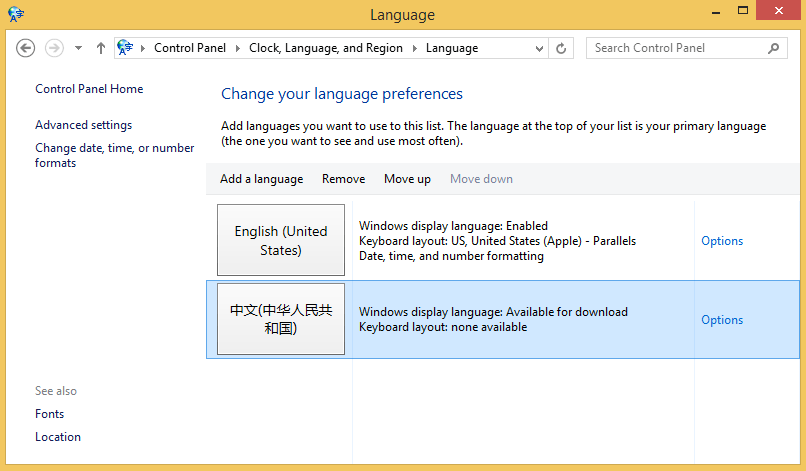This screenshot has width=806, height=471.
Task: Select the 中文(中华人民共和国) language tile
Action: 281,319
